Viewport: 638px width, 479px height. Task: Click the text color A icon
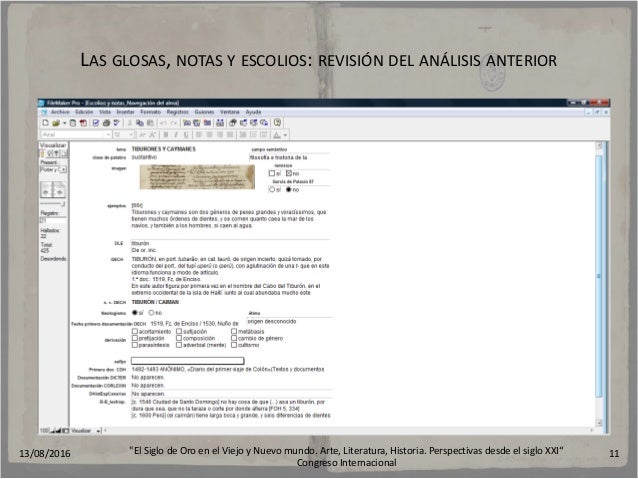(x=277, y=135)
